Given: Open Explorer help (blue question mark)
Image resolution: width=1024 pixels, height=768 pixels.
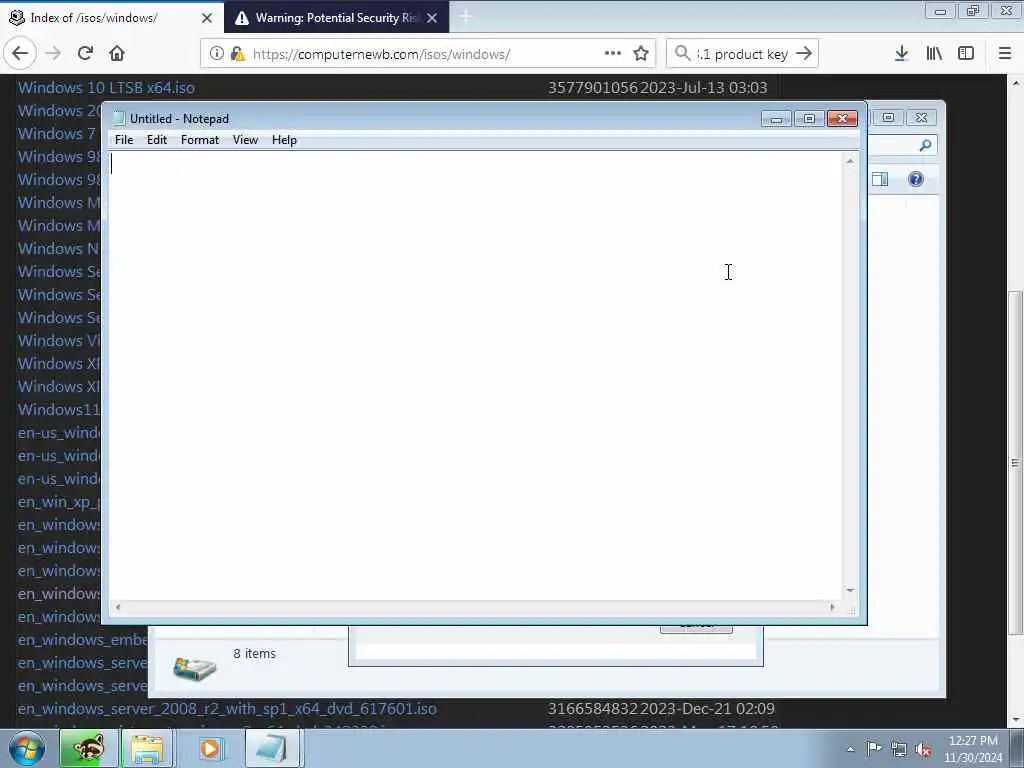Looking at the screenshot, I should click(x=916, y=179).
